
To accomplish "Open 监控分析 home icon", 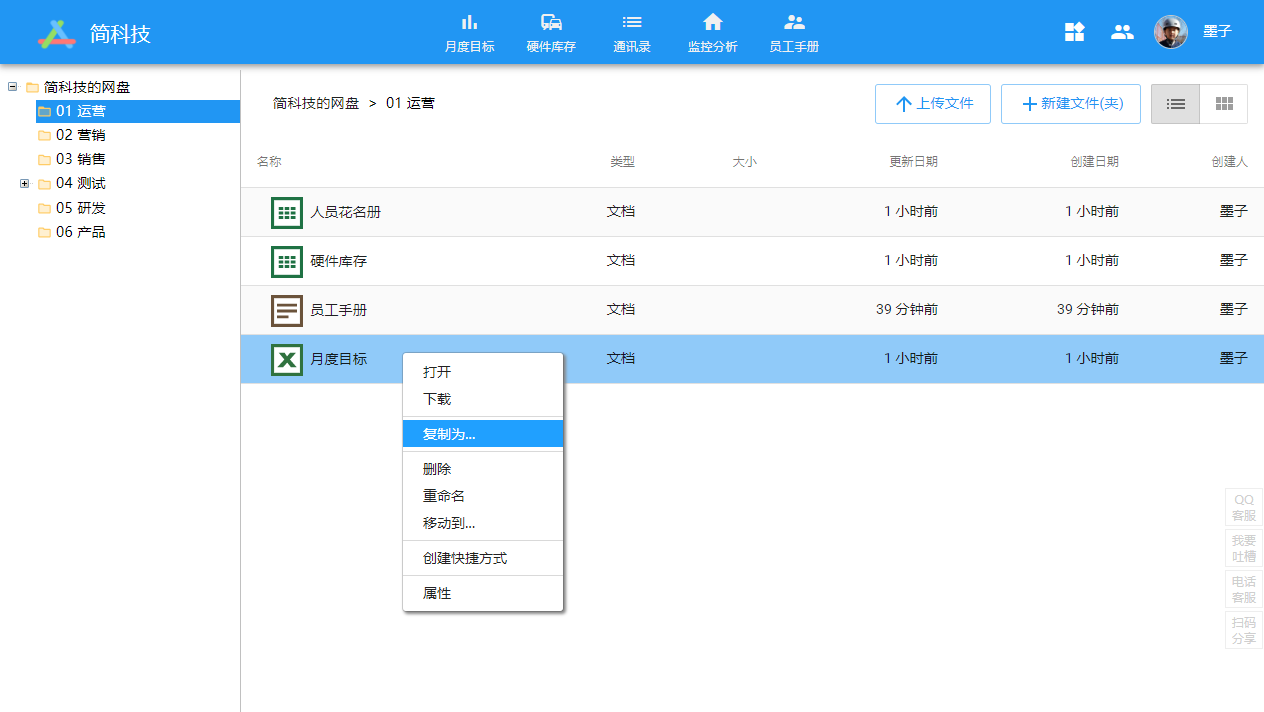I will (x=712, y=23).
